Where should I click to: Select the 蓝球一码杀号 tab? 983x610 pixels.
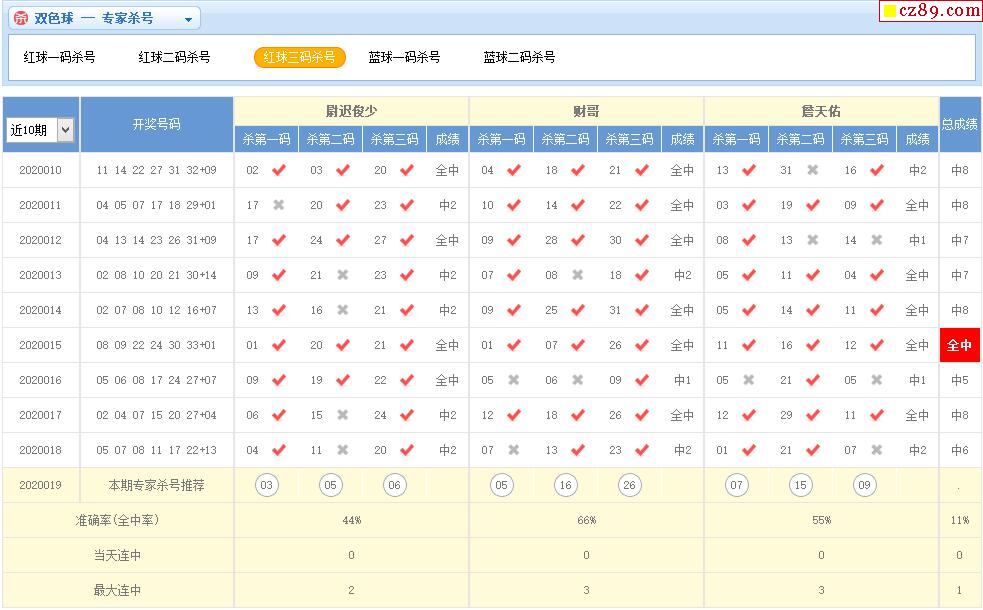click(404, 57)
